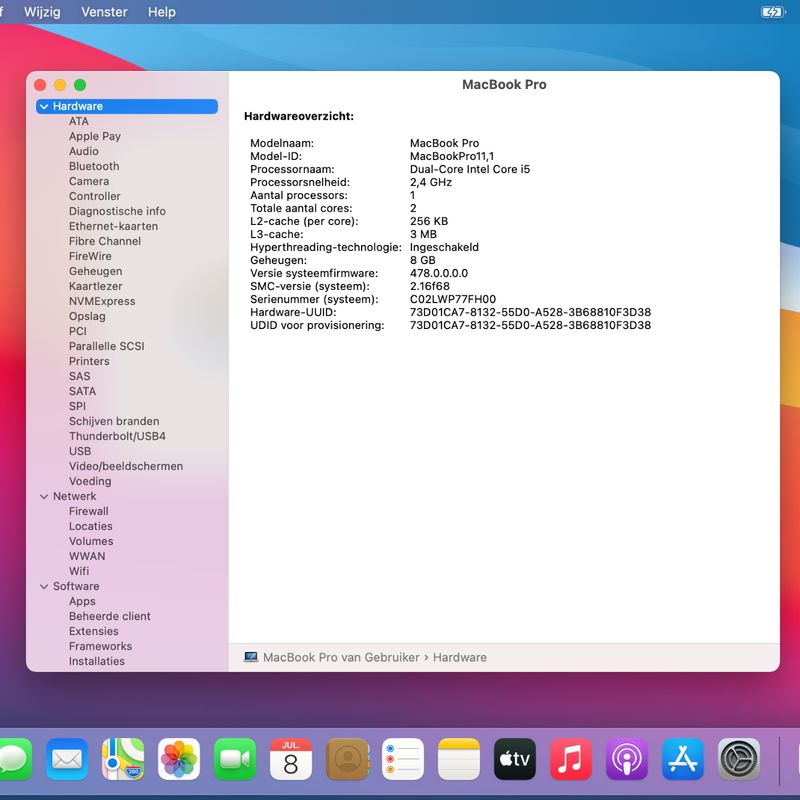
Task: Select Schijven branden in sidebar
Action: click(x=114, y=421)
